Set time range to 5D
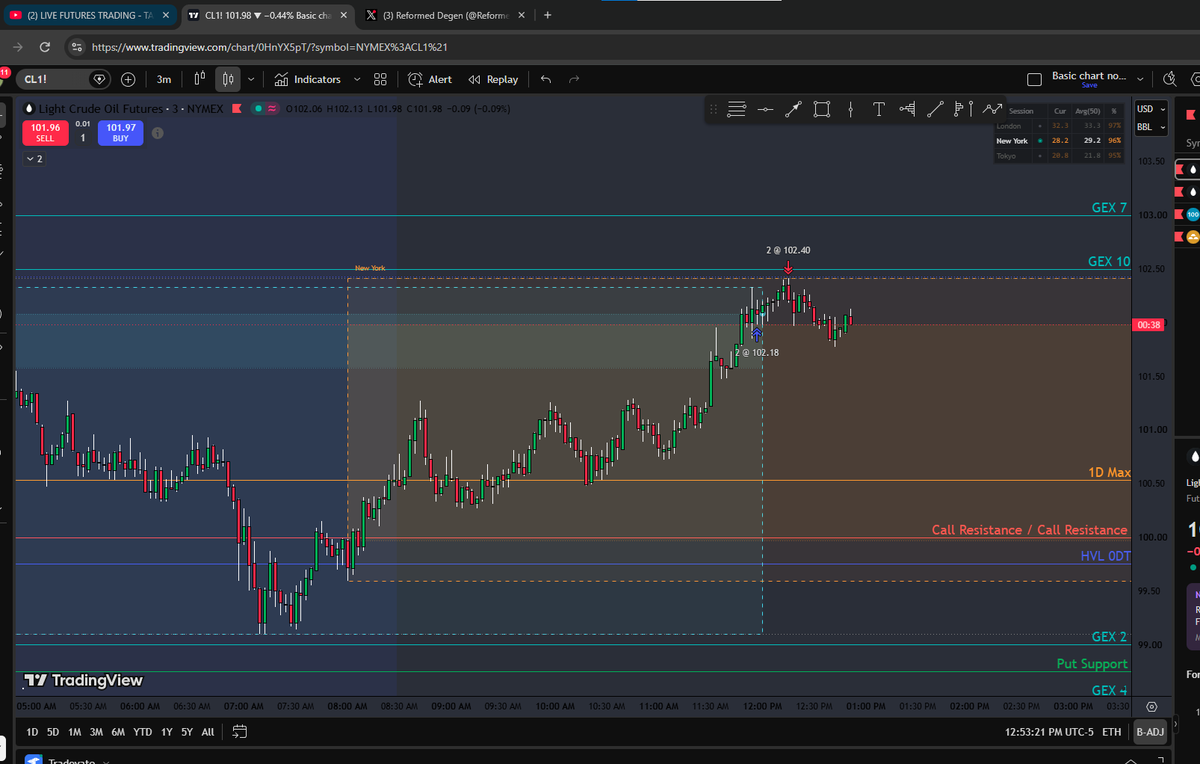 coord(53,732)
